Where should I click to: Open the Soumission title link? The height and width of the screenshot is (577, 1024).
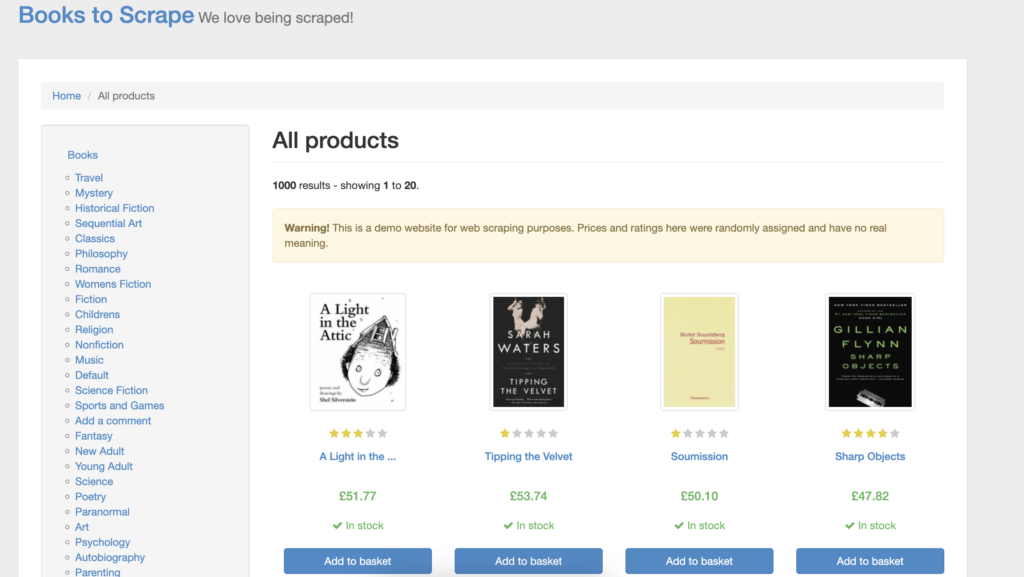699,456
